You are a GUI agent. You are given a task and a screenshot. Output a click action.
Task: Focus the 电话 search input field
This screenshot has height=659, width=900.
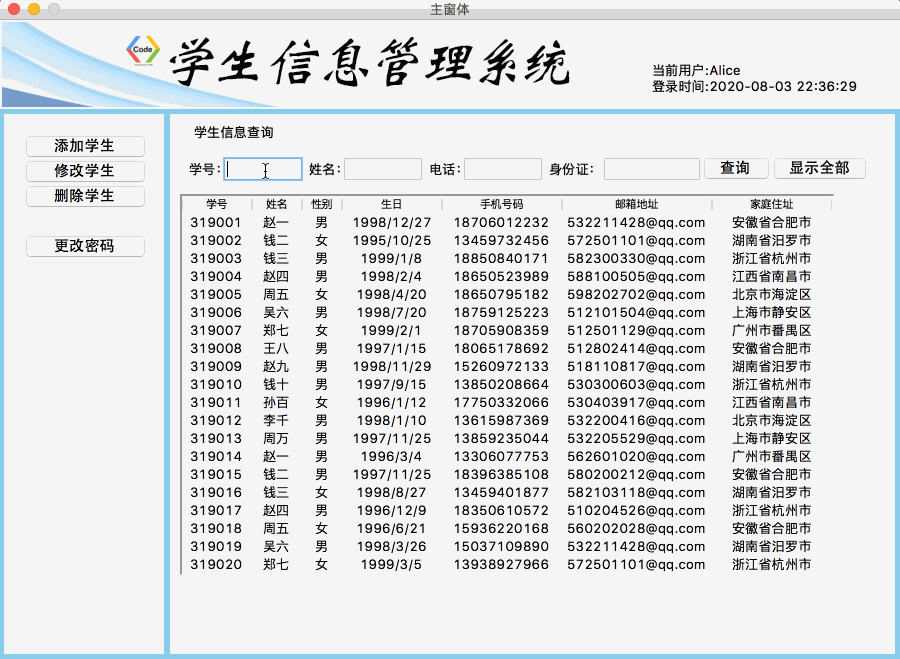[503, 169]
